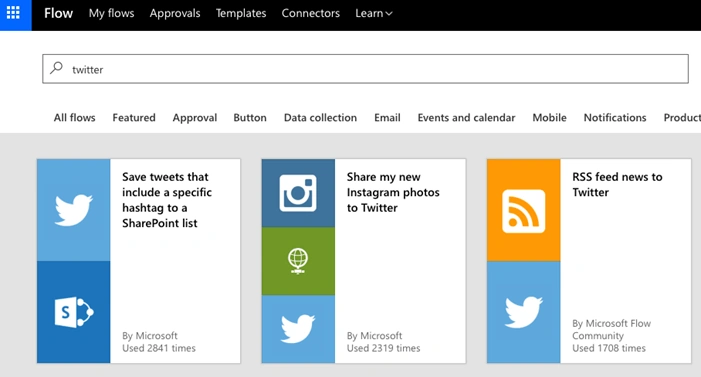
Task: Click SharePoint icon on Save tweets card
Action: [x=73, y=312]
